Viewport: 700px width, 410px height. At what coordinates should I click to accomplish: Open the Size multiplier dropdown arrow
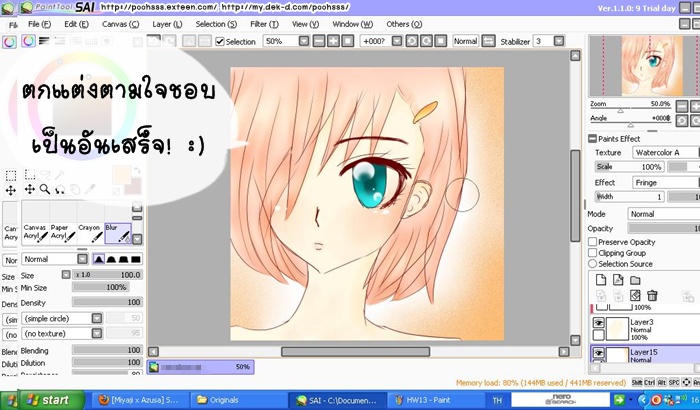point(66,275)
